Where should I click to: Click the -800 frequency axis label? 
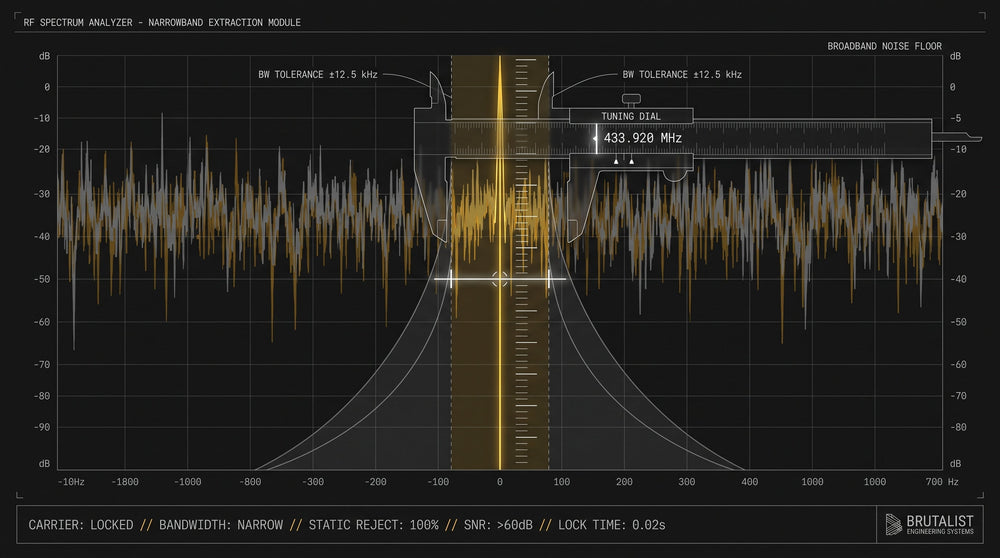250,482
